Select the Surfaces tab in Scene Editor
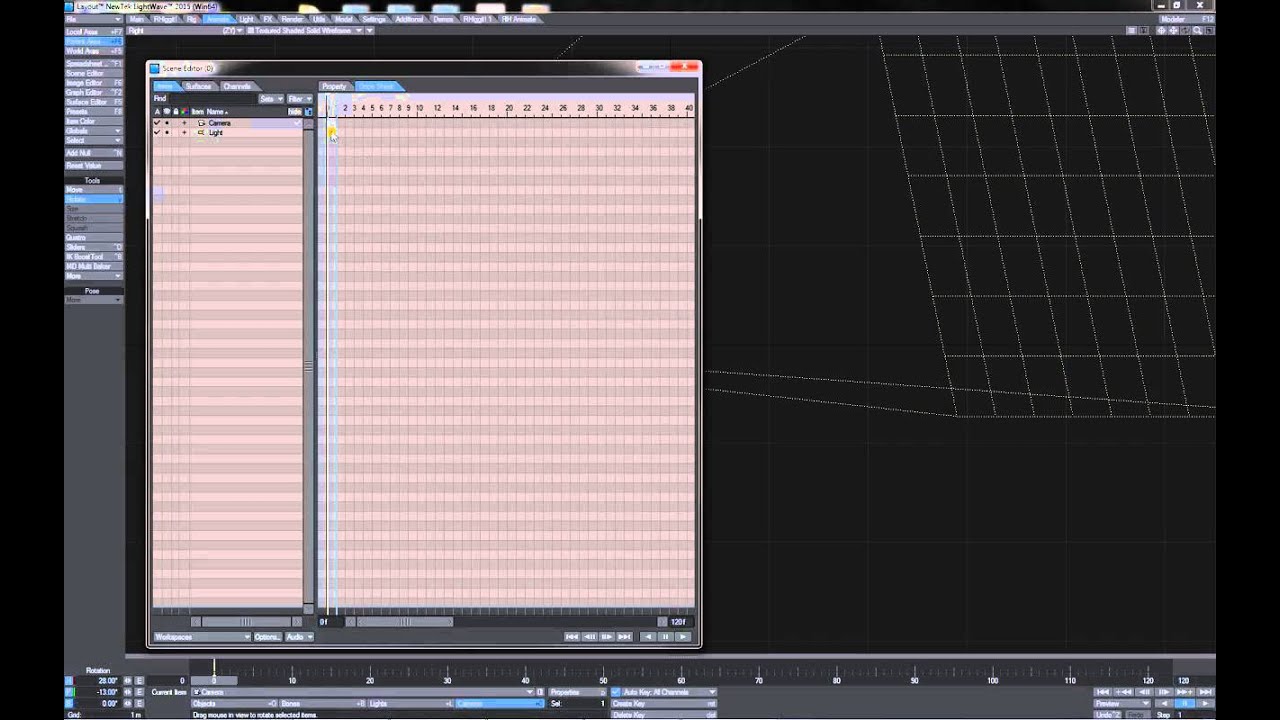 198,86
